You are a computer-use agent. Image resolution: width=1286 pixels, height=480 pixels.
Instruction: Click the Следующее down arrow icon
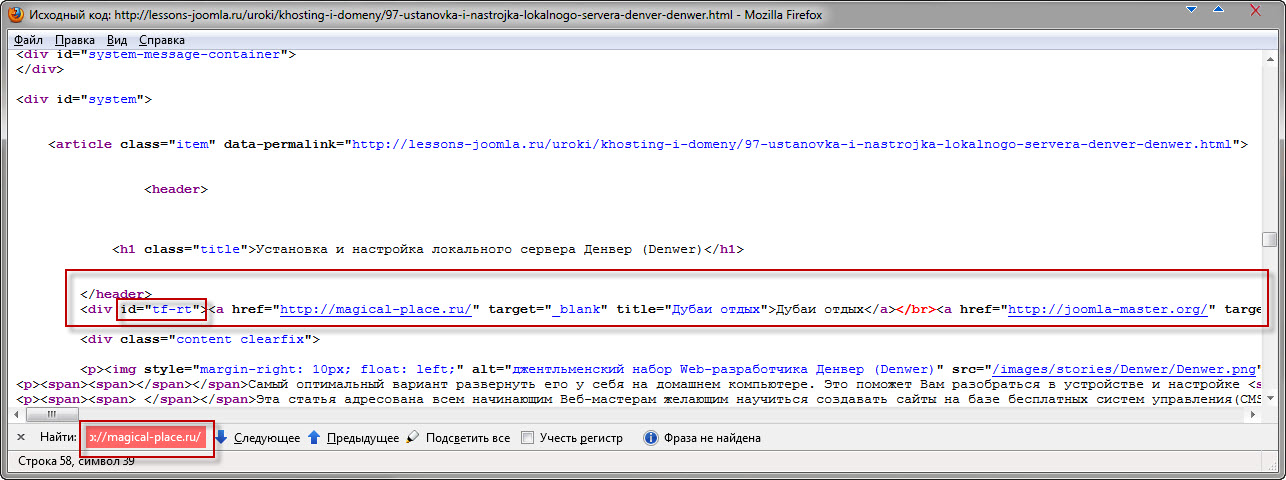[x=221, y=438]
